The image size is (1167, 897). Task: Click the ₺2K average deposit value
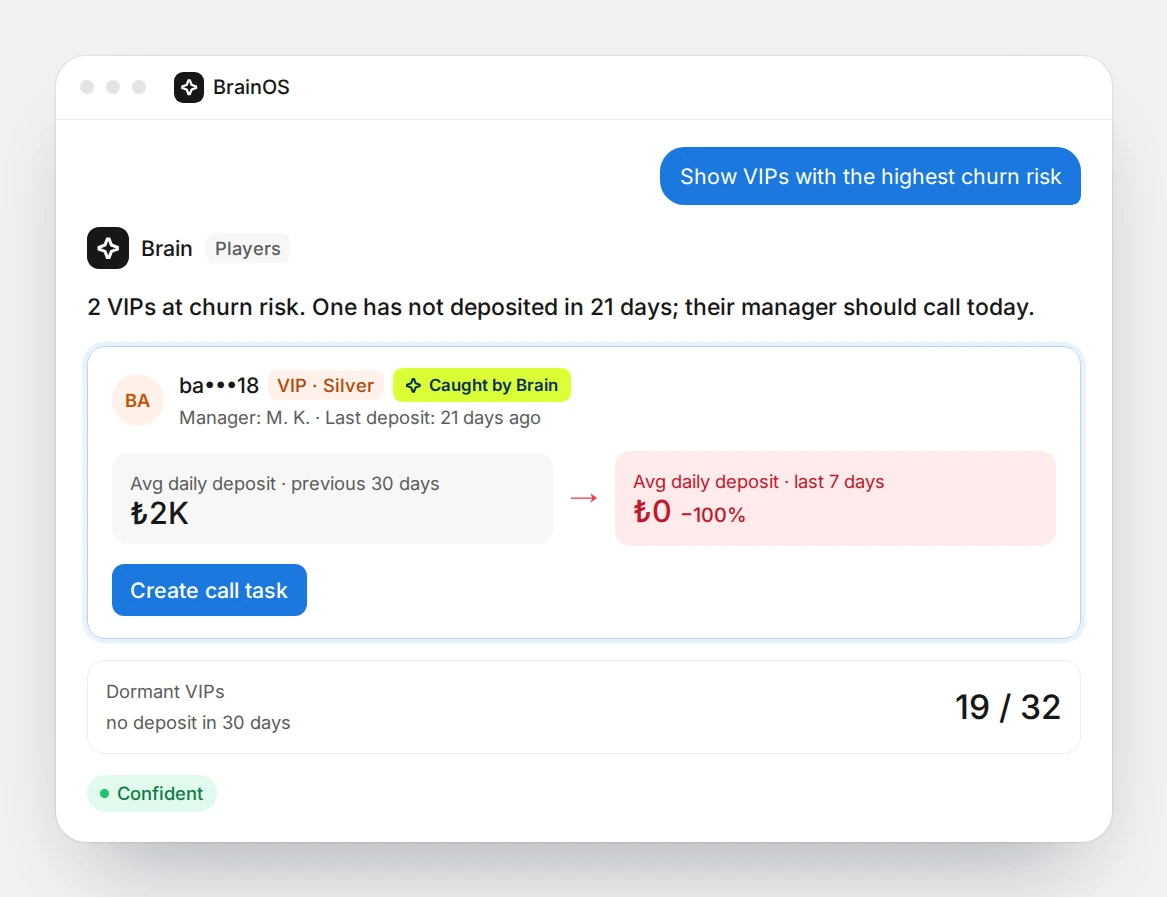pyautogui.click(x=159, y=514)
